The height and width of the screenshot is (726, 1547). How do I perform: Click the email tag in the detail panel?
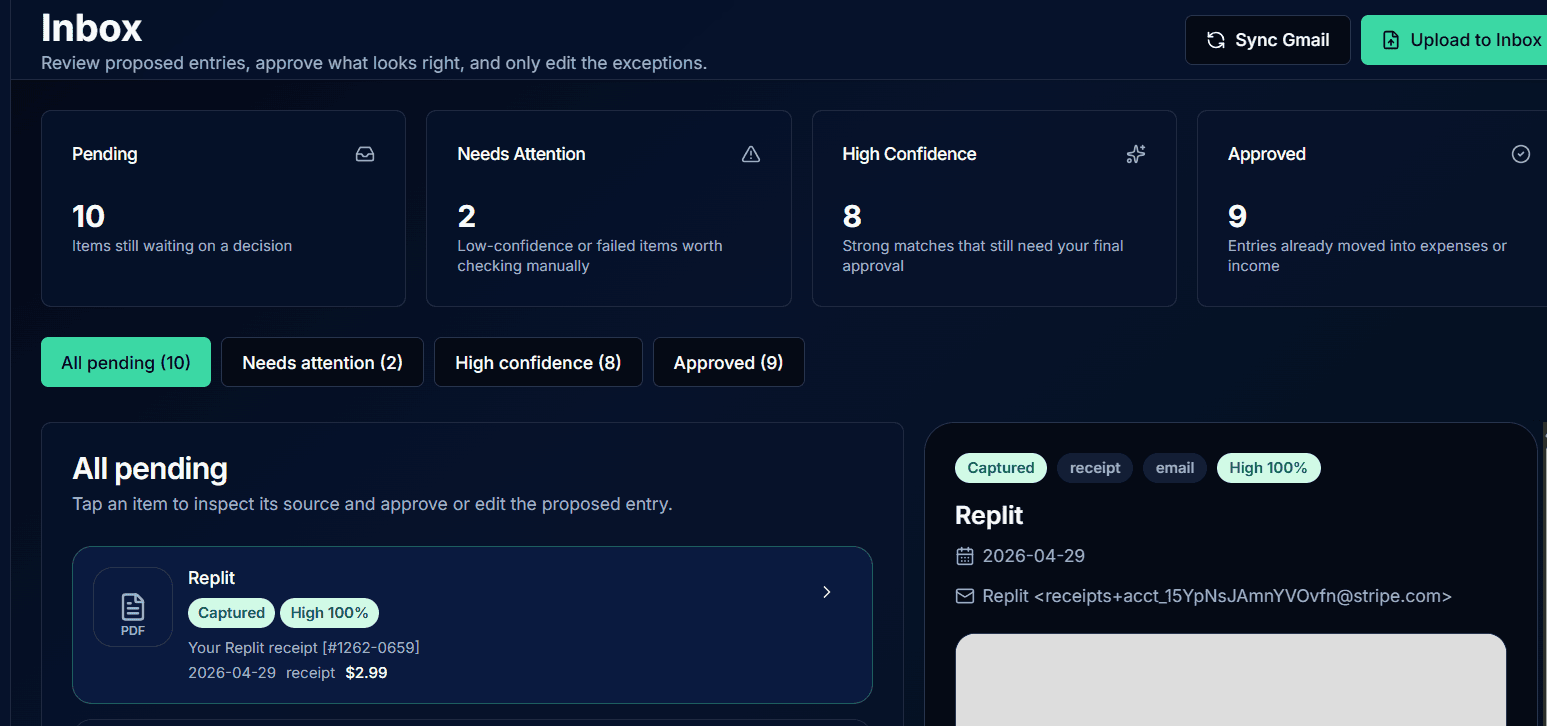tap(1175, 468)
